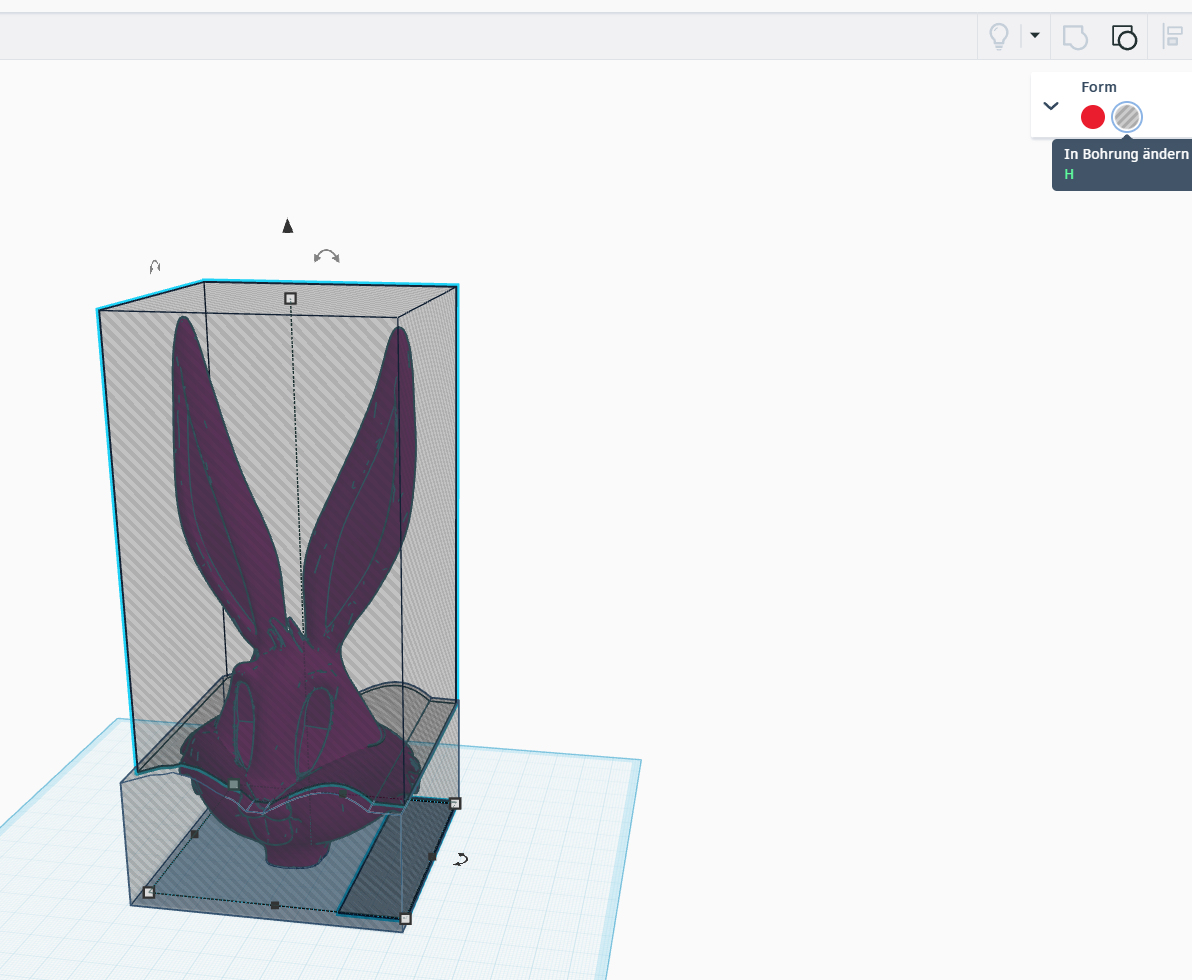Open the dropdown arrow beside the lightbulb

click(x=1035, y=35)
